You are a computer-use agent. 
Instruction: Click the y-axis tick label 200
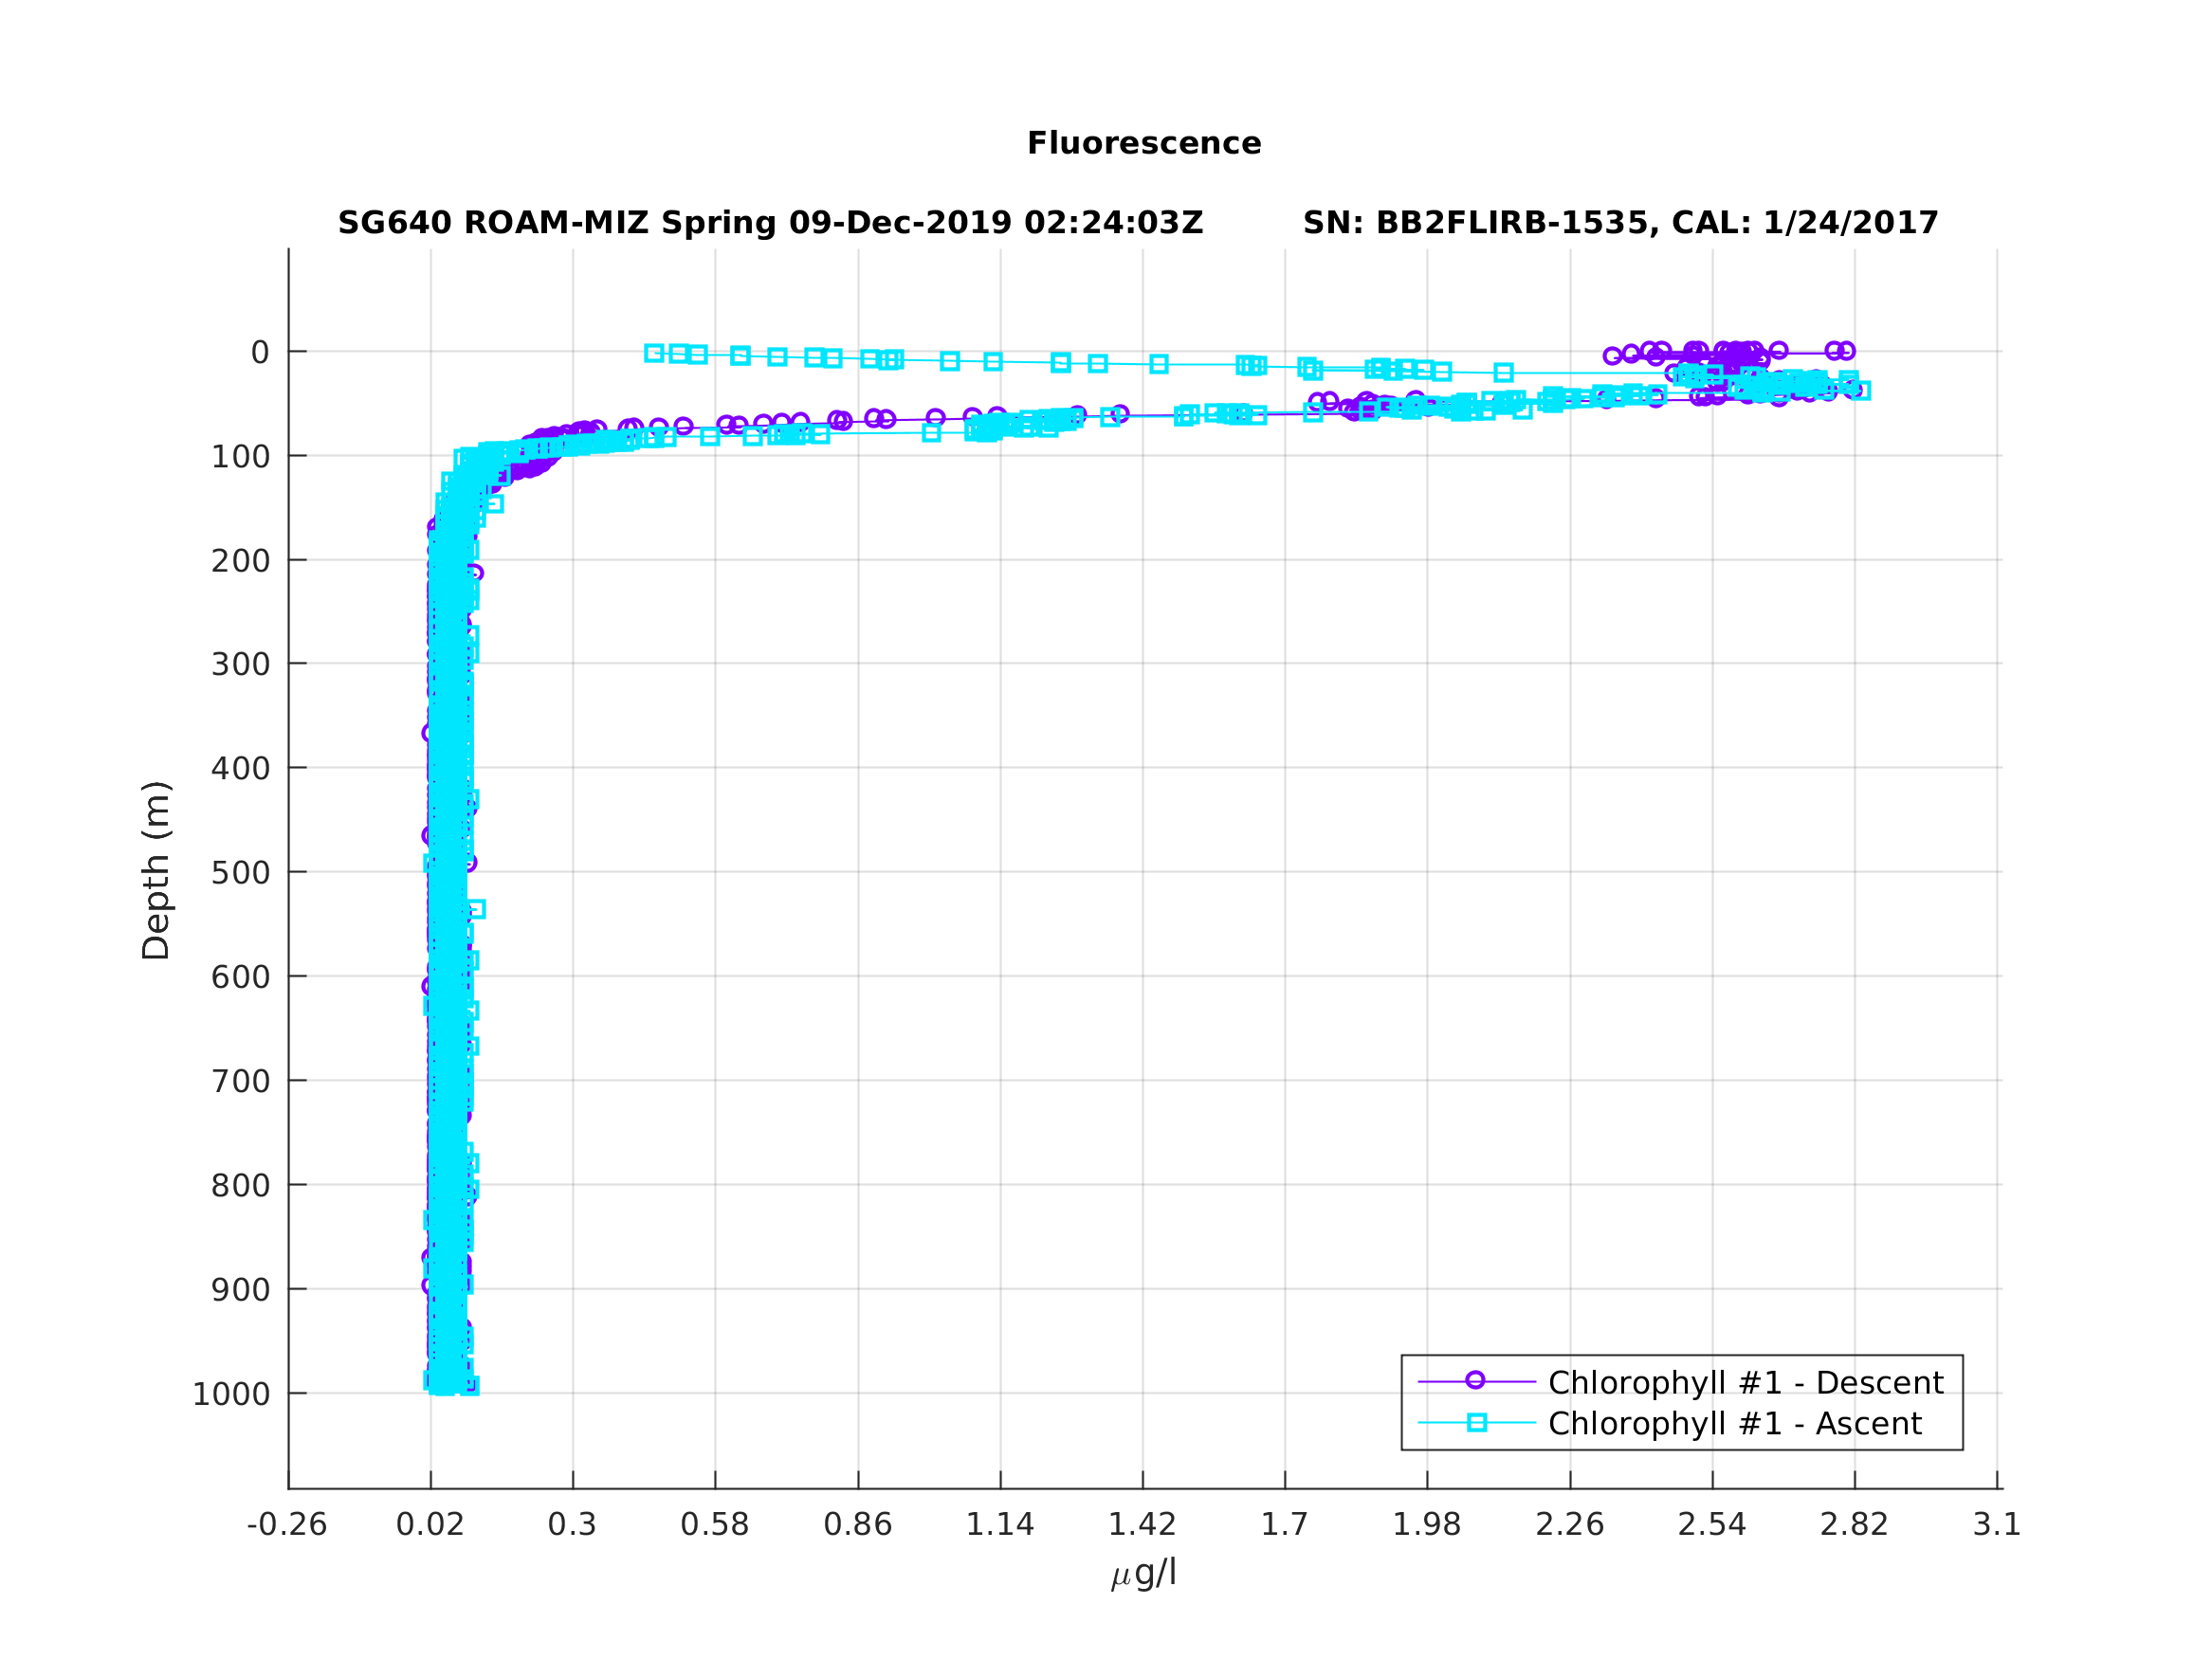click(x=240, y=561)
